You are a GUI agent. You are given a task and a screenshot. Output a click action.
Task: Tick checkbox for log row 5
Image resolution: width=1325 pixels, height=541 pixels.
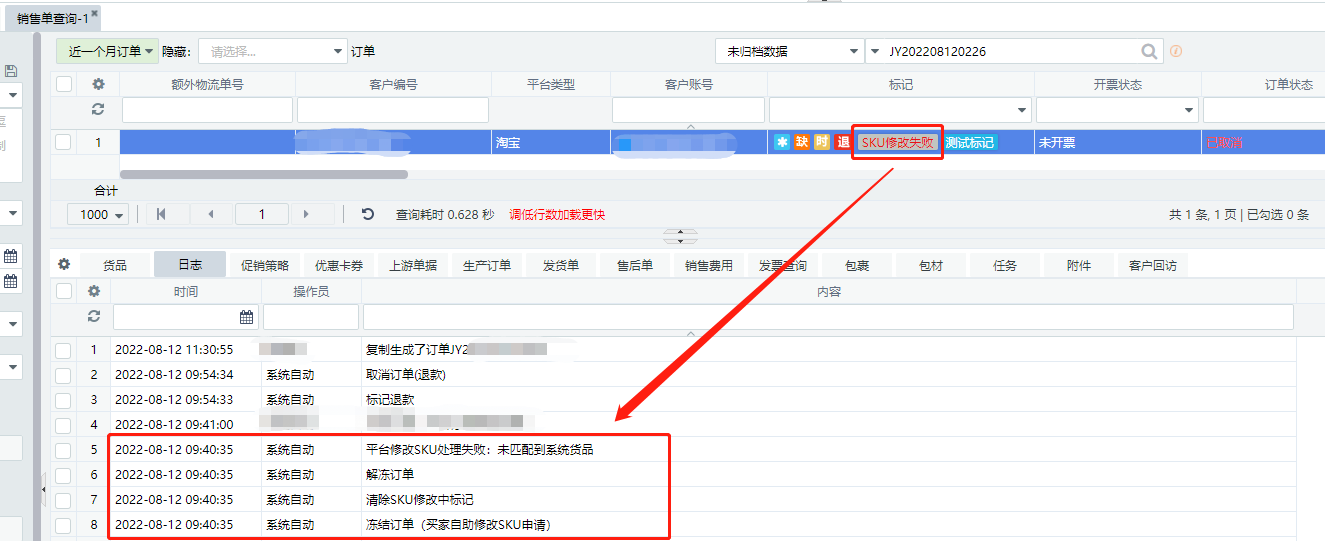[64, 450]
